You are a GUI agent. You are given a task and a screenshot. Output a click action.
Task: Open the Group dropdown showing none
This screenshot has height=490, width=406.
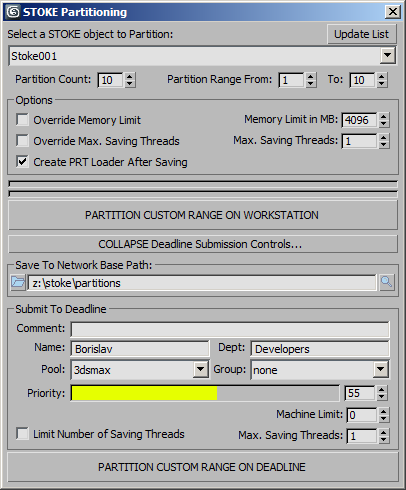pyautogui.click(x=380, y=369)
